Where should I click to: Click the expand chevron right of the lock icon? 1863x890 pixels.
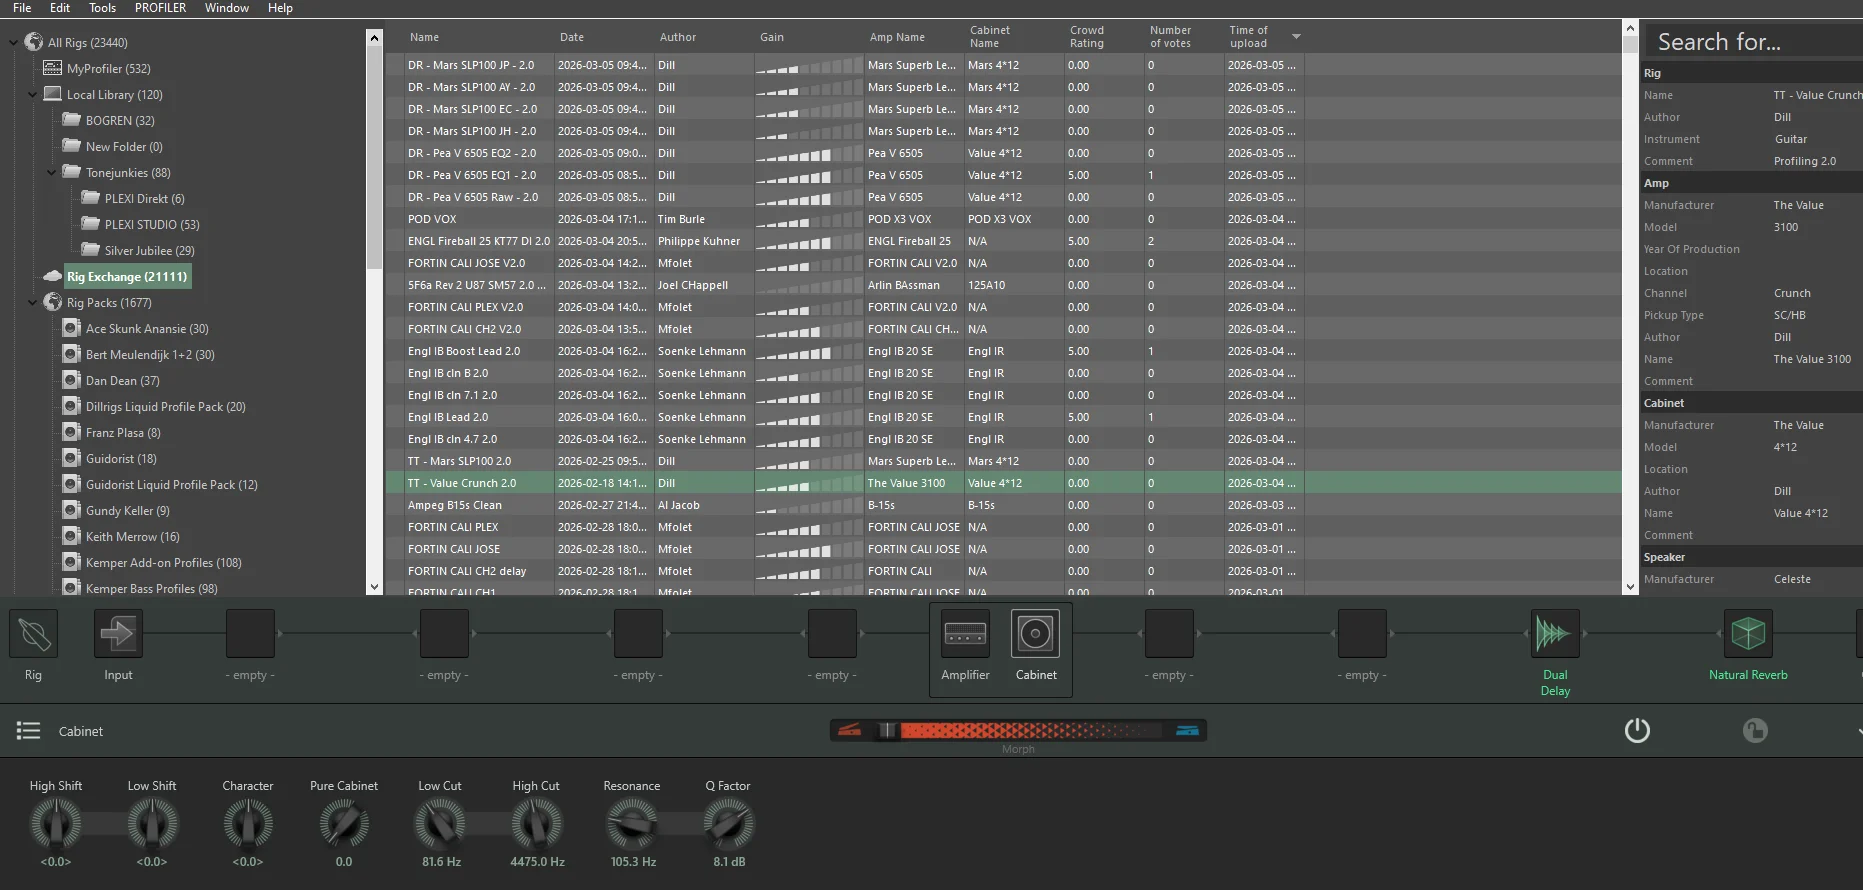point(1858,731)
